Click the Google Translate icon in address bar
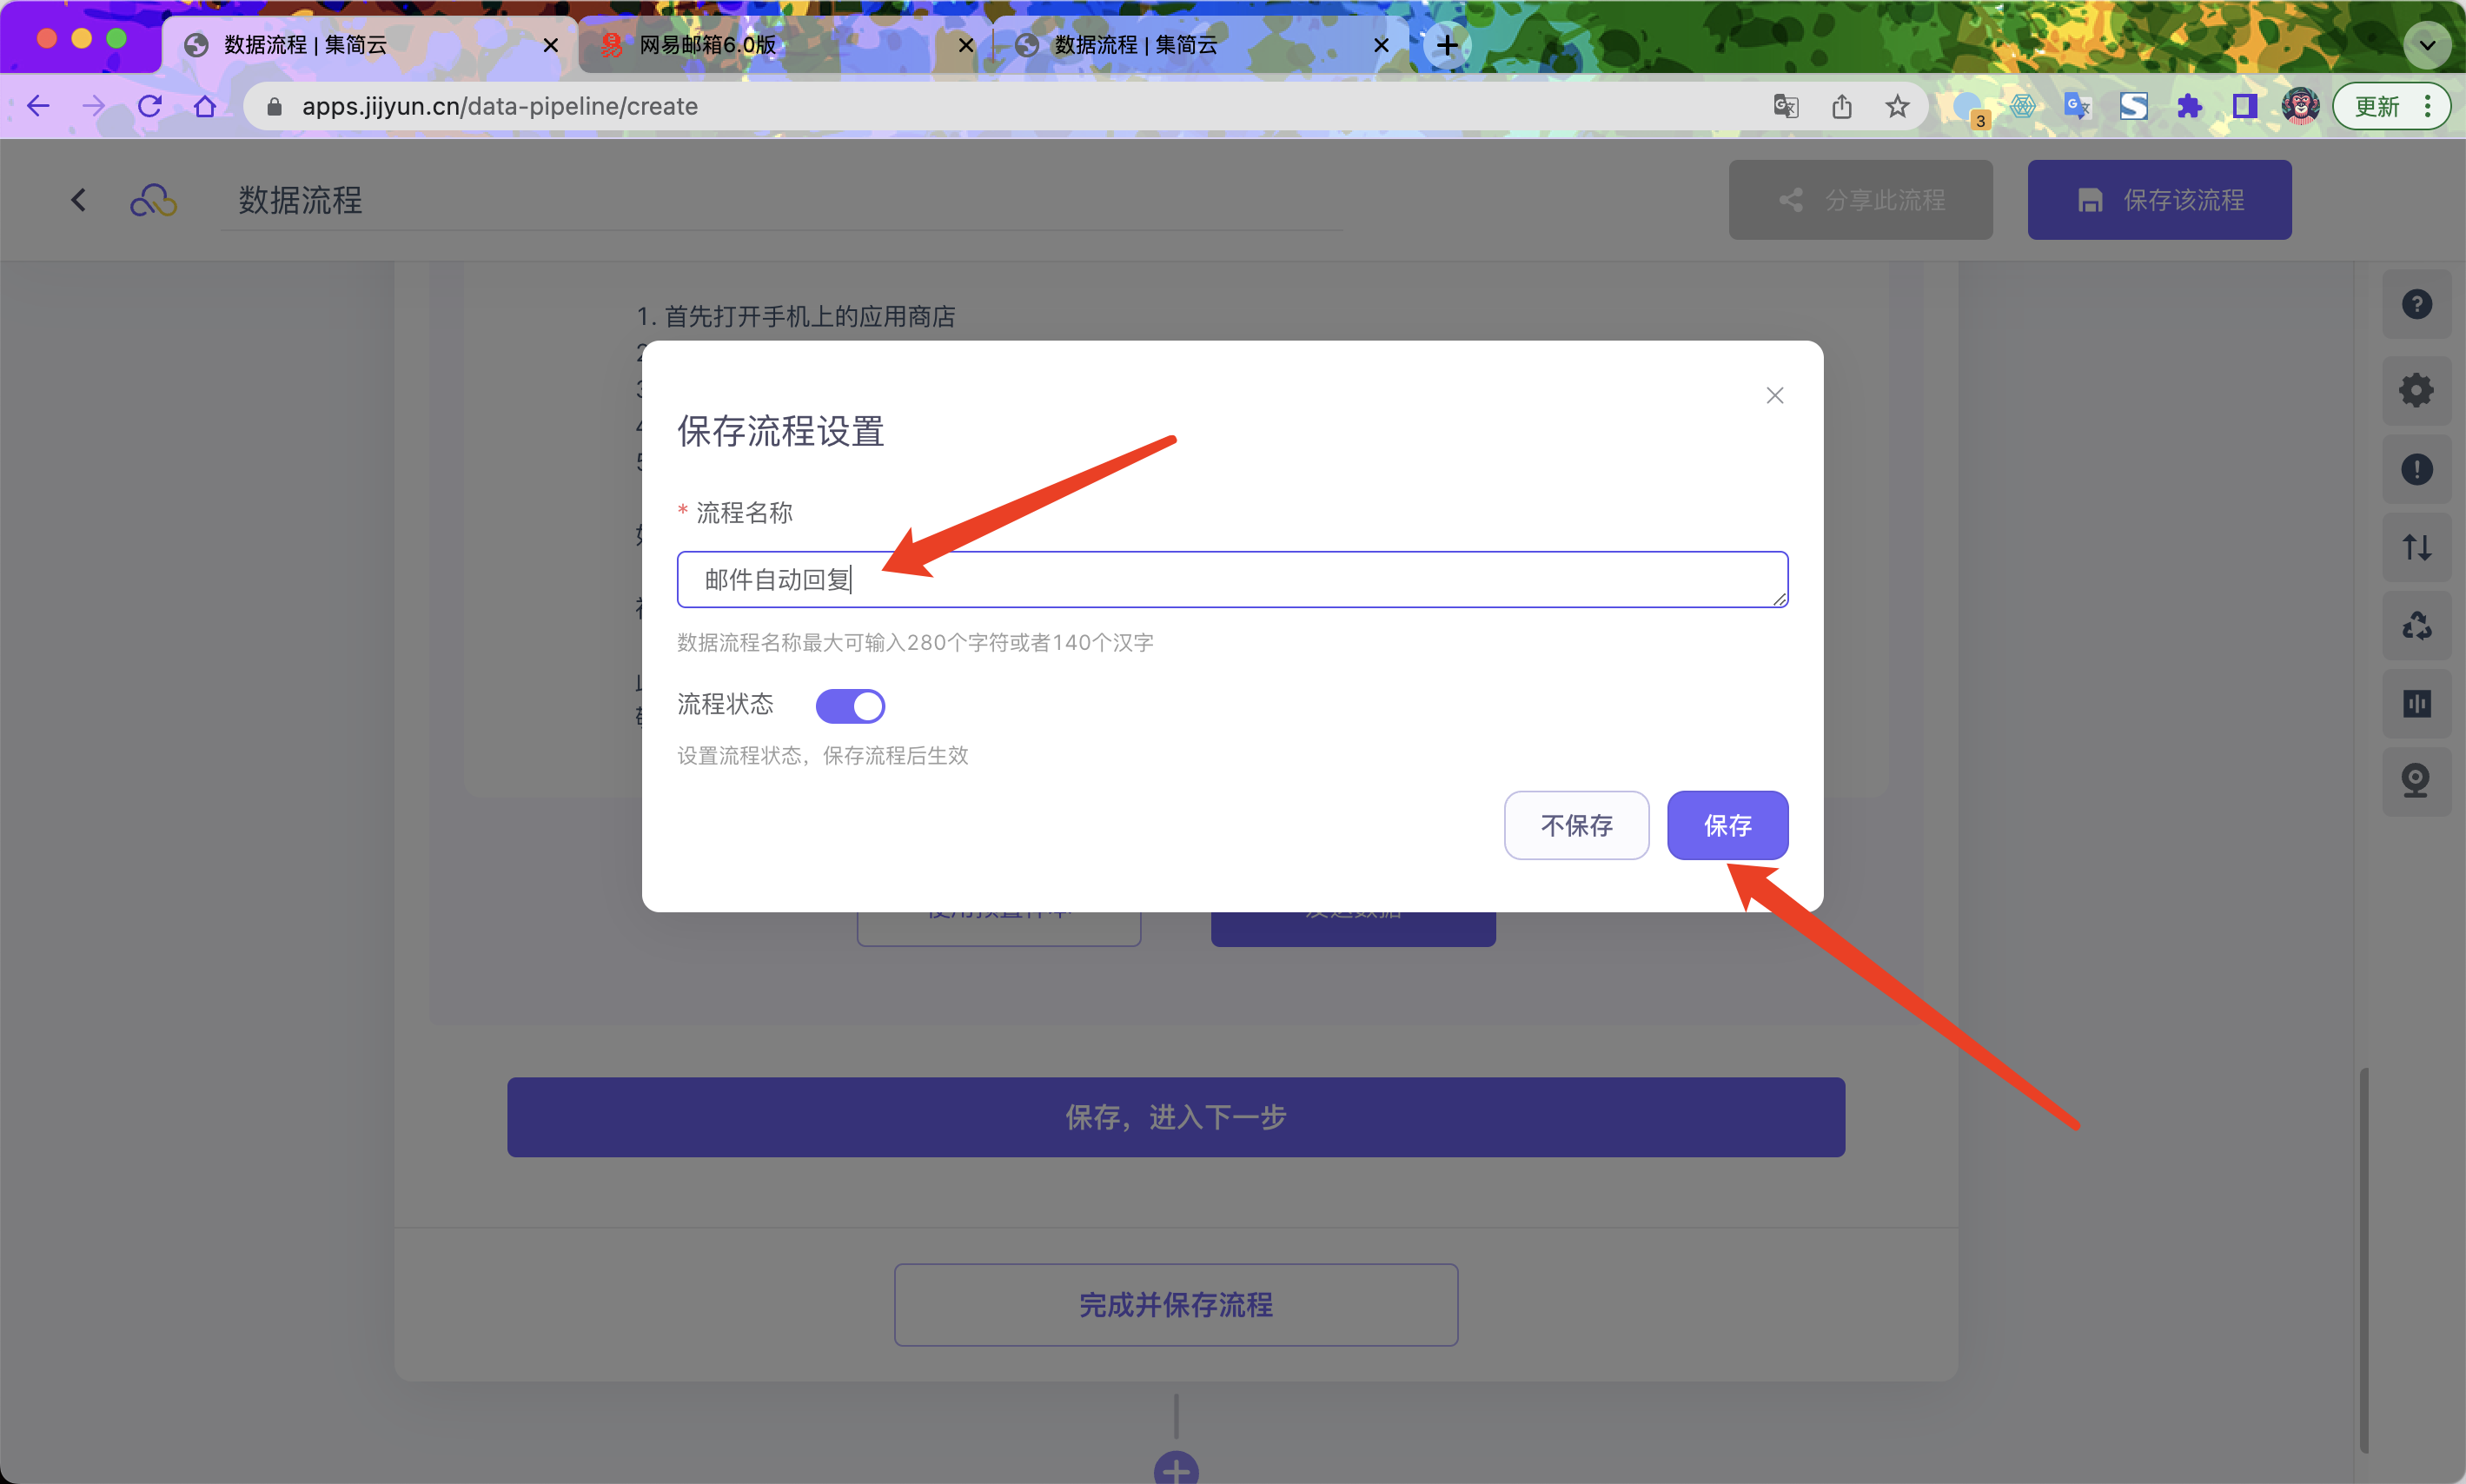Image resolution: width=2466 pixels, height=1484 pixels. (1785, 106)
